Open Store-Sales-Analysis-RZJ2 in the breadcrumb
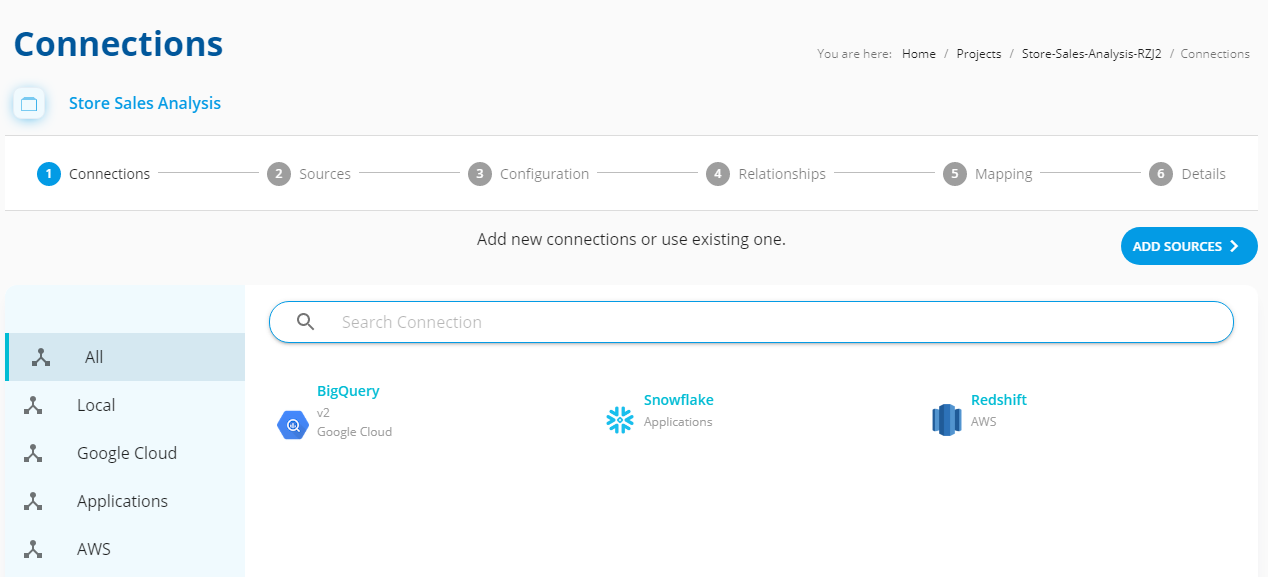The height and width of the screenshot is (577, 1268). click(x=1092, y=54)
